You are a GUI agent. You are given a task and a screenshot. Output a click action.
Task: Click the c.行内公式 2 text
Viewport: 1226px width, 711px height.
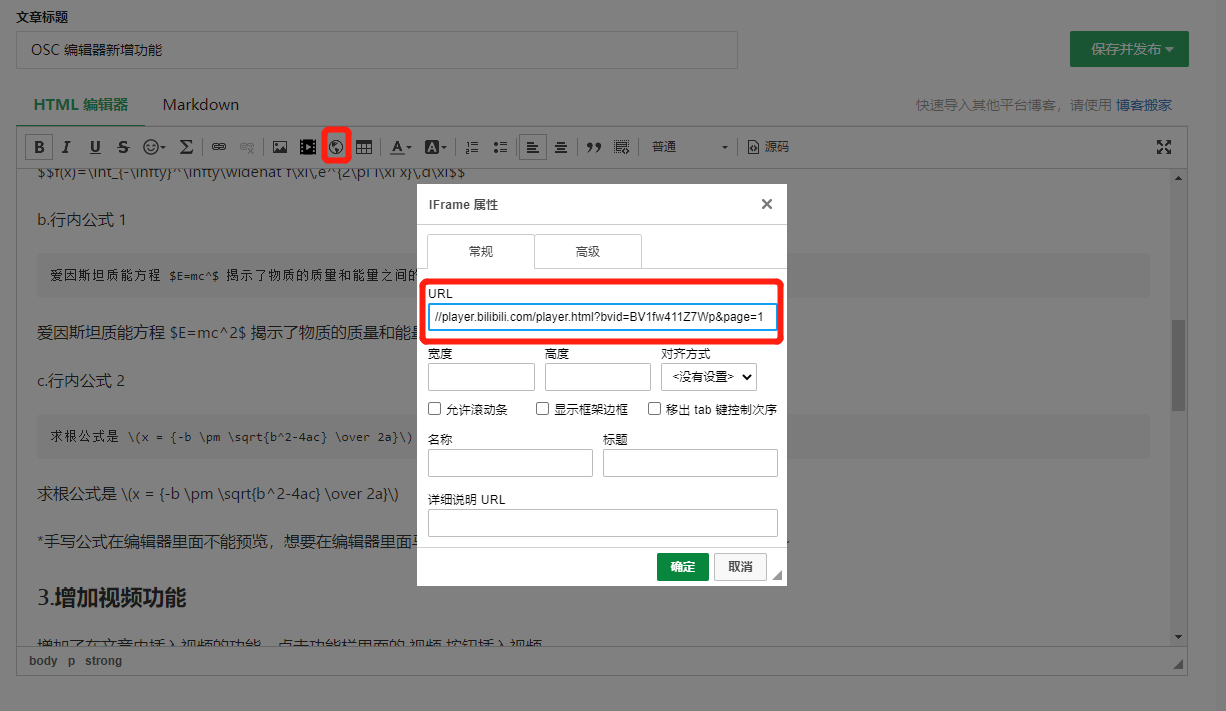[81, 381]
